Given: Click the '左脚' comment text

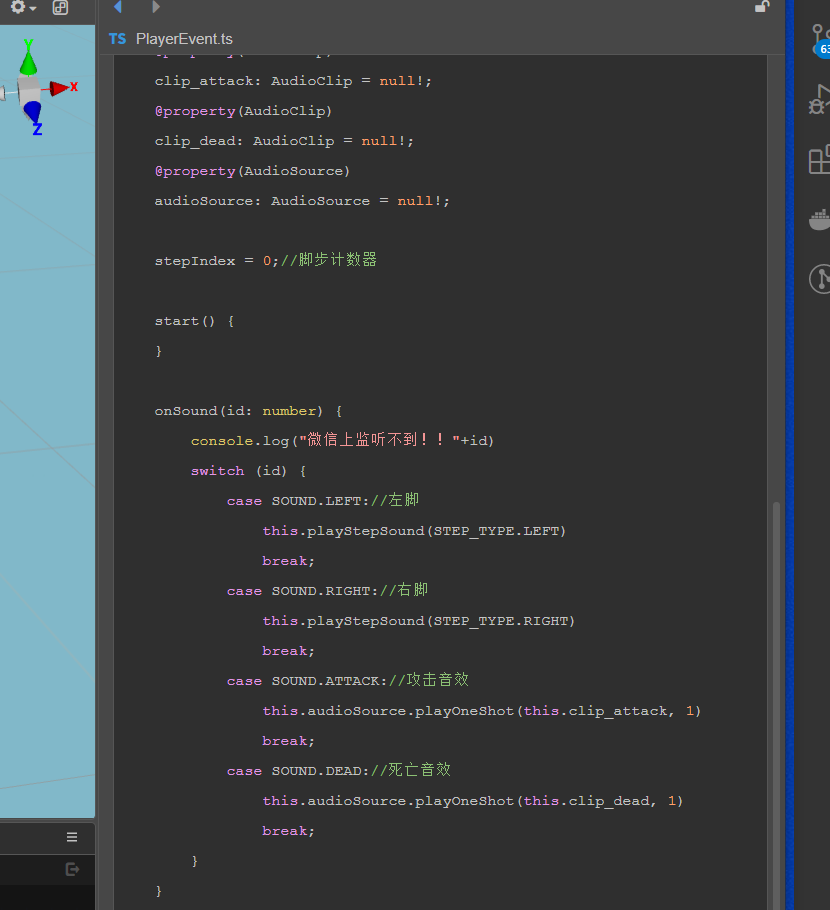Looking at the screenshot, I should pyautogui.click(x=404, y=500).
